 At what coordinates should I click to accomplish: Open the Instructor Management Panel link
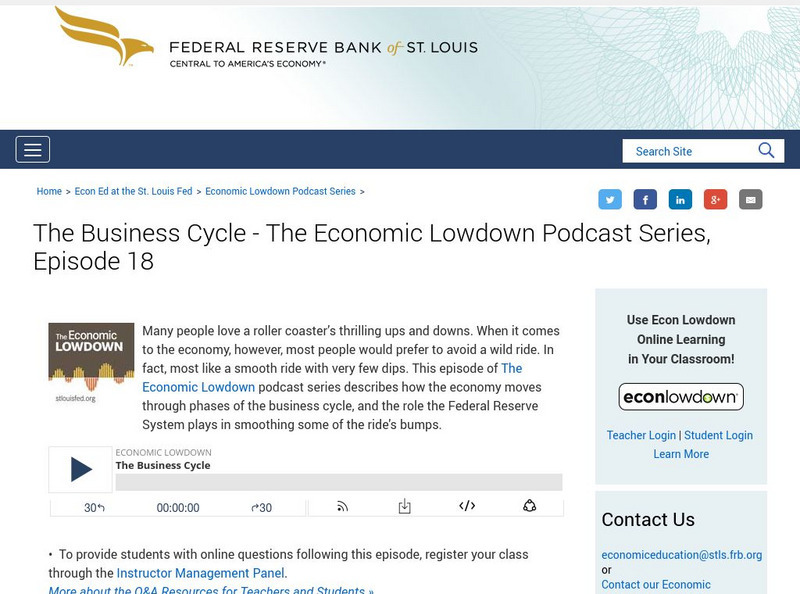point(201,572)
